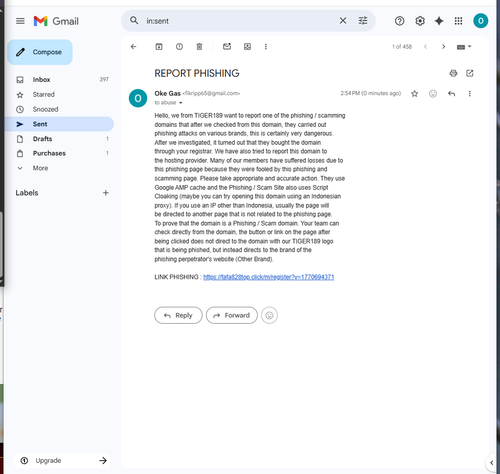Click sender avatar O of Oke Gas
Screen dimensions: 500x474
[x=138, y=98]
